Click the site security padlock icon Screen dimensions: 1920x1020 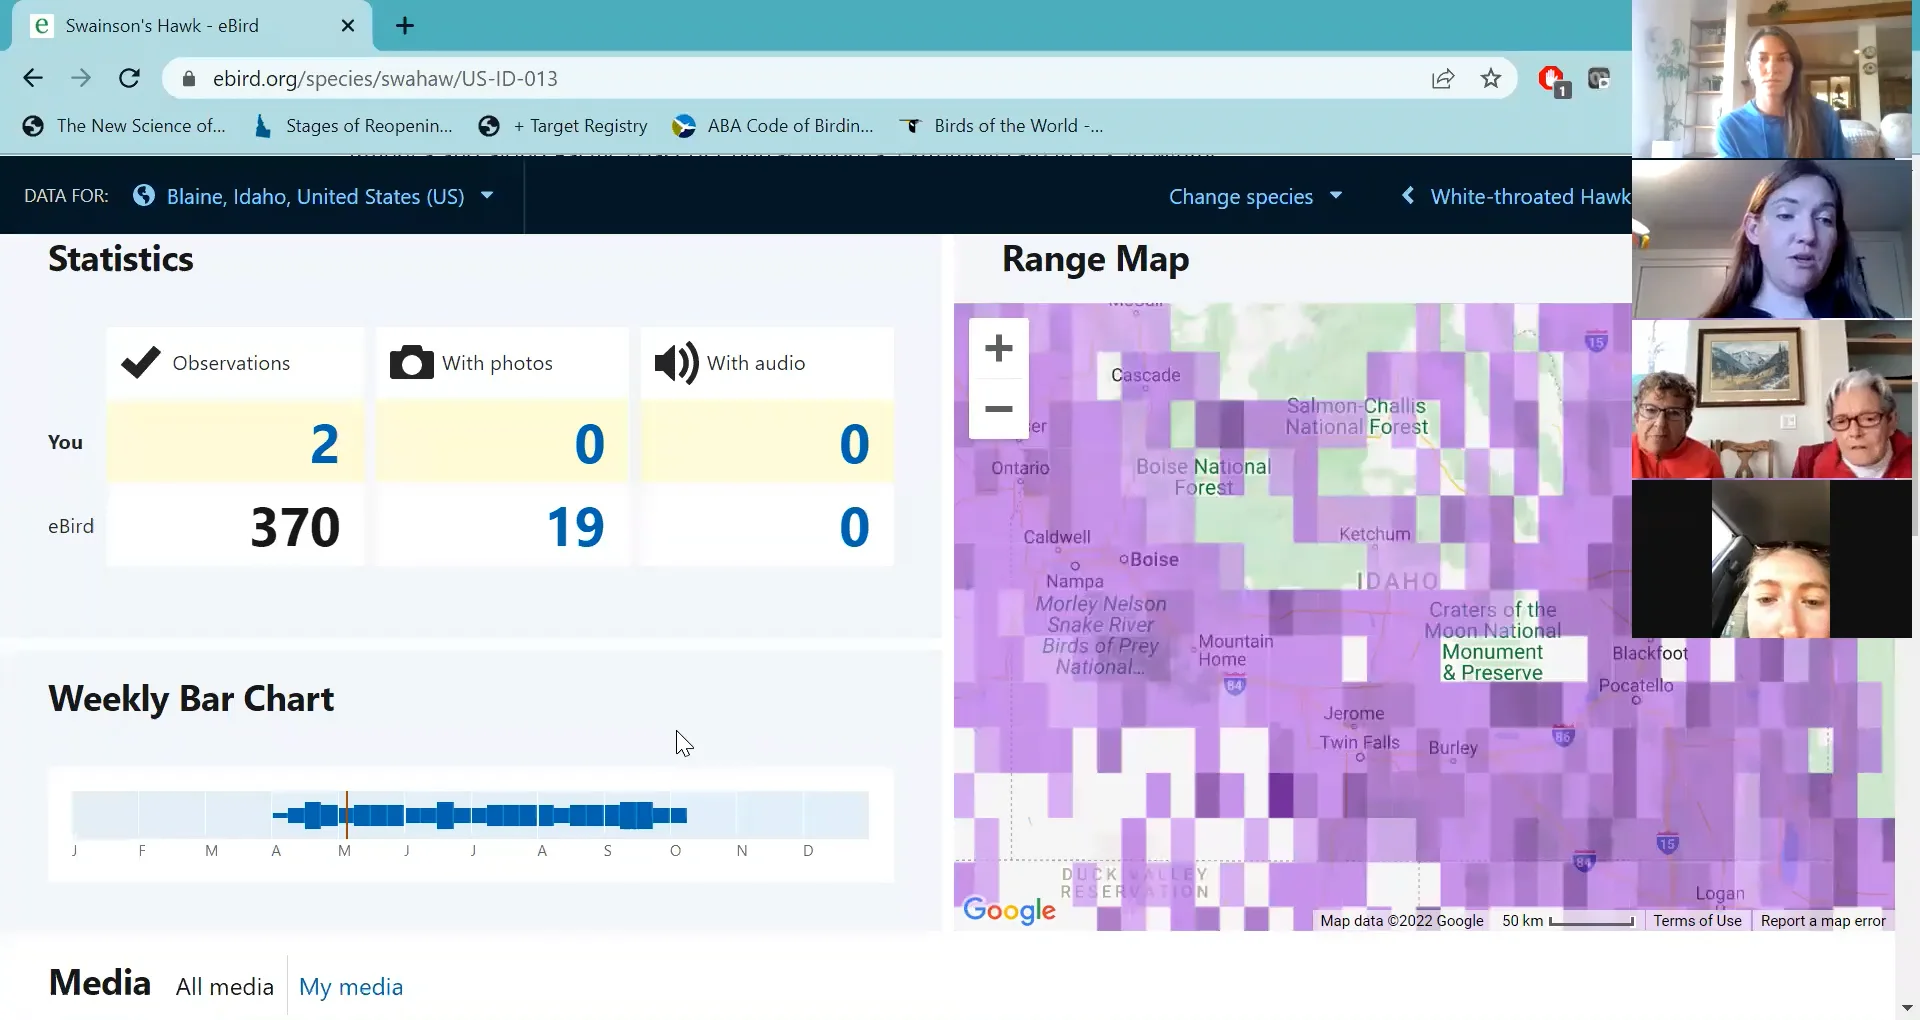188,78
